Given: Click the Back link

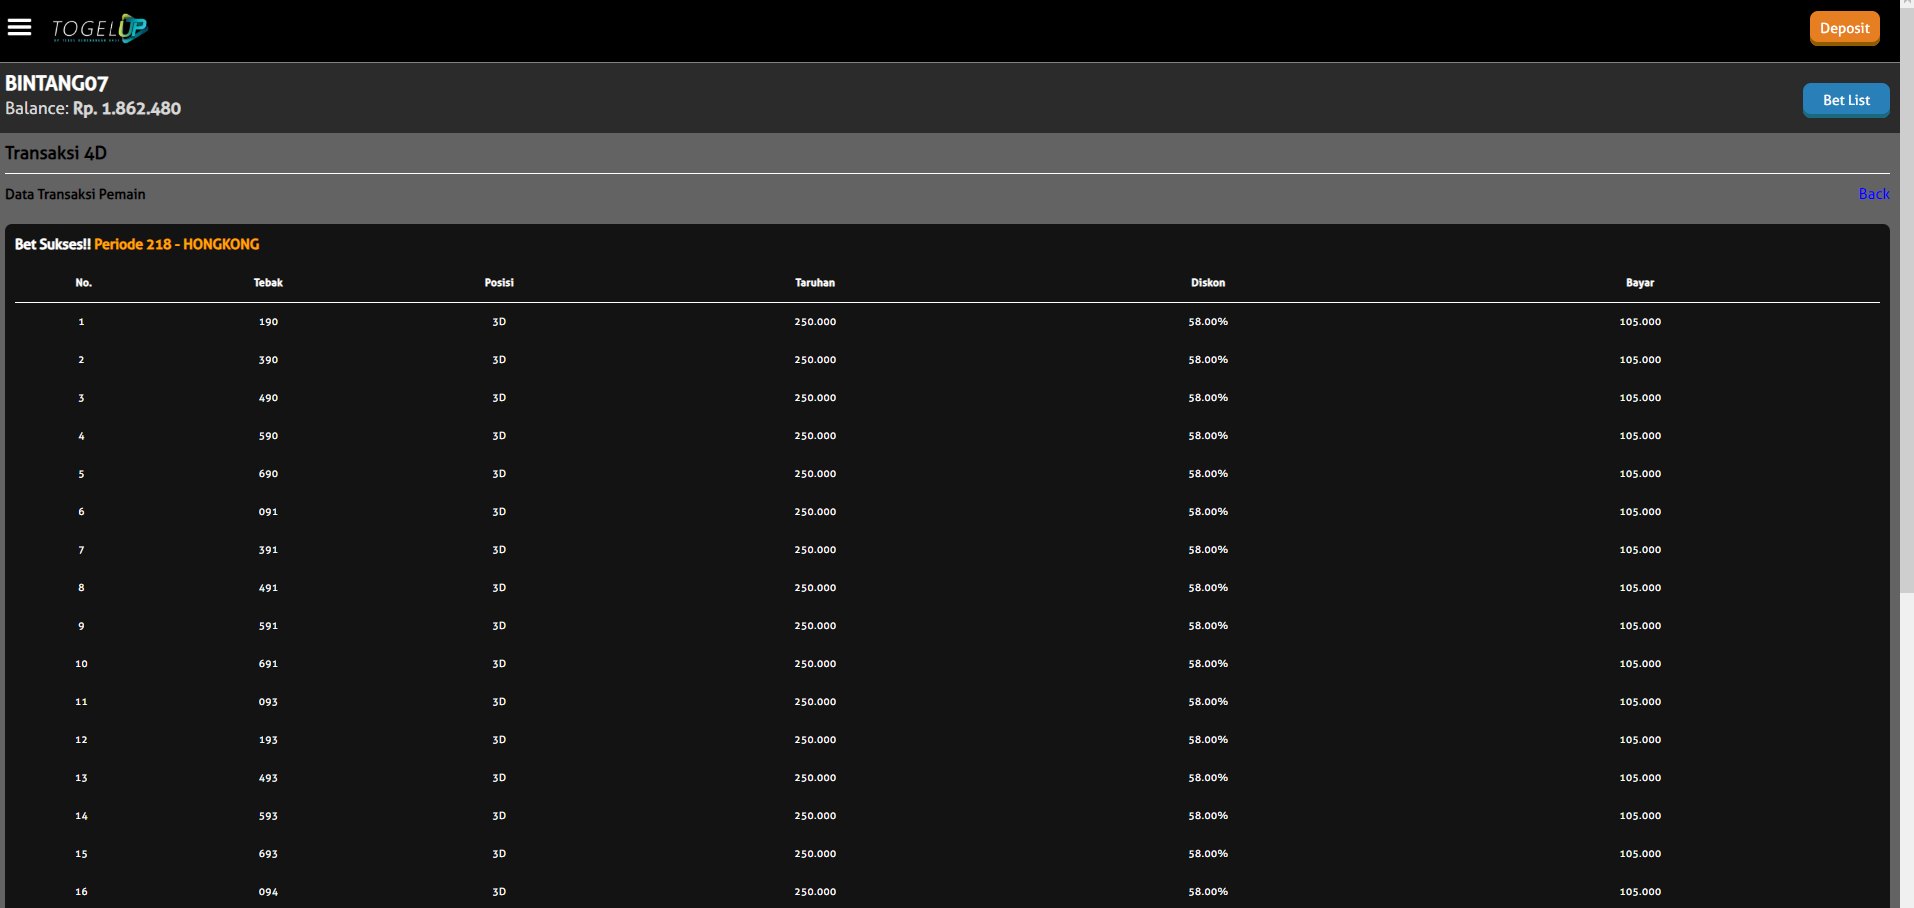Looking at the screenshot, I should [x=1874, y=194].
